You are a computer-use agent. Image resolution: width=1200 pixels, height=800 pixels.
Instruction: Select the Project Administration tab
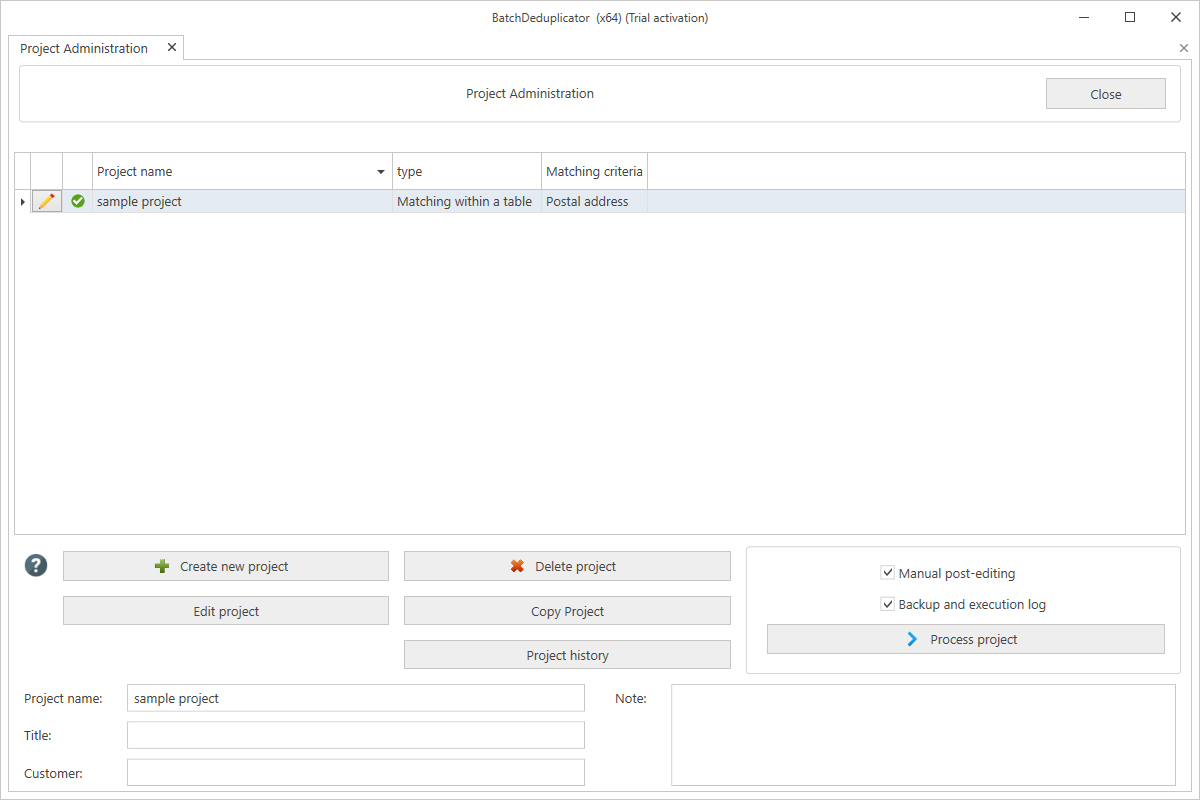pos(84,48)
